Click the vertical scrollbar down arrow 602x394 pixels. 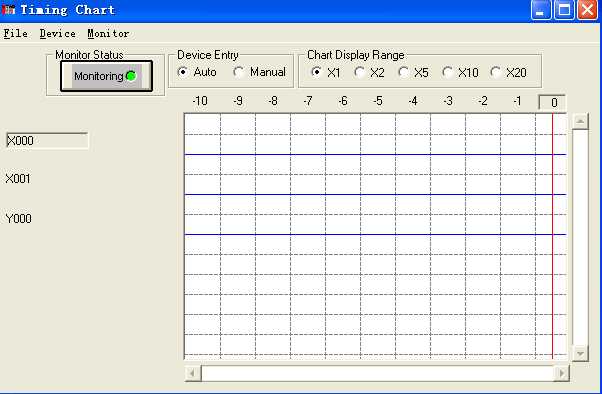580,353
